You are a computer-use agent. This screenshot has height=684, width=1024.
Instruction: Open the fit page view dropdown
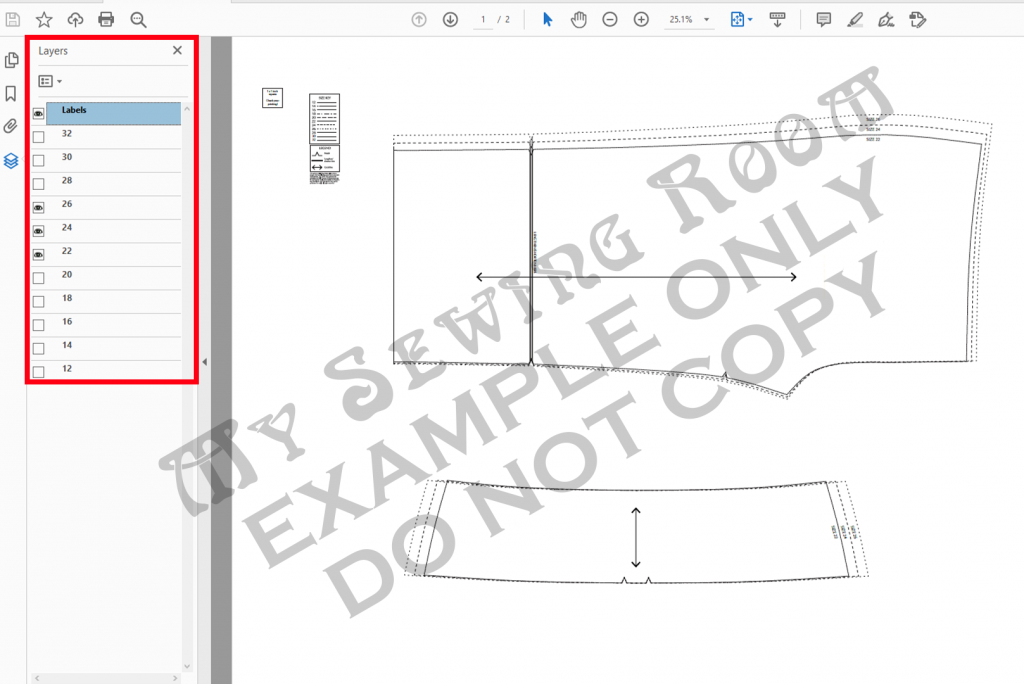point(742,19)
